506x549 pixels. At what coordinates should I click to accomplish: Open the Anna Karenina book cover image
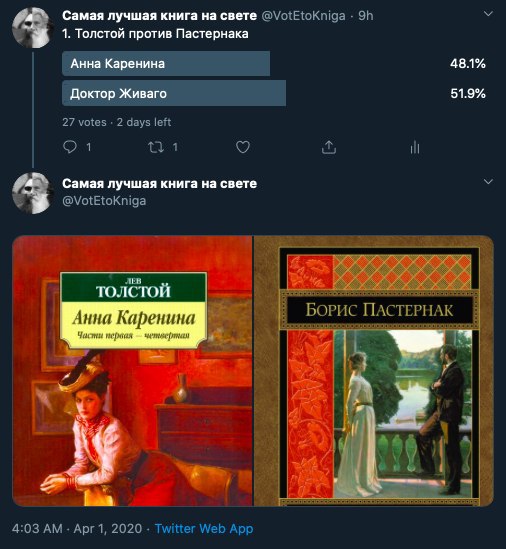point(132,371)
